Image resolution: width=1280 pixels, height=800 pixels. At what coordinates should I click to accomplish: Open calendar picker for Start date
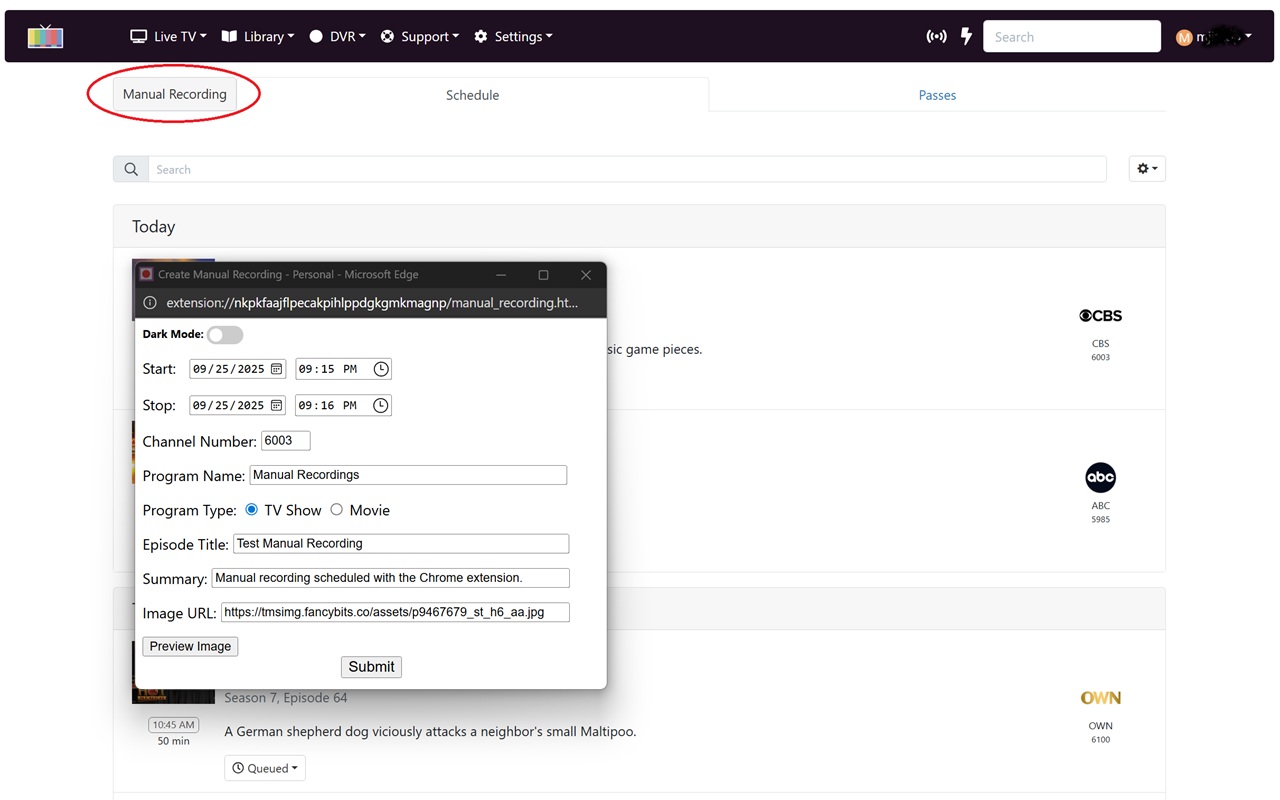277,369
